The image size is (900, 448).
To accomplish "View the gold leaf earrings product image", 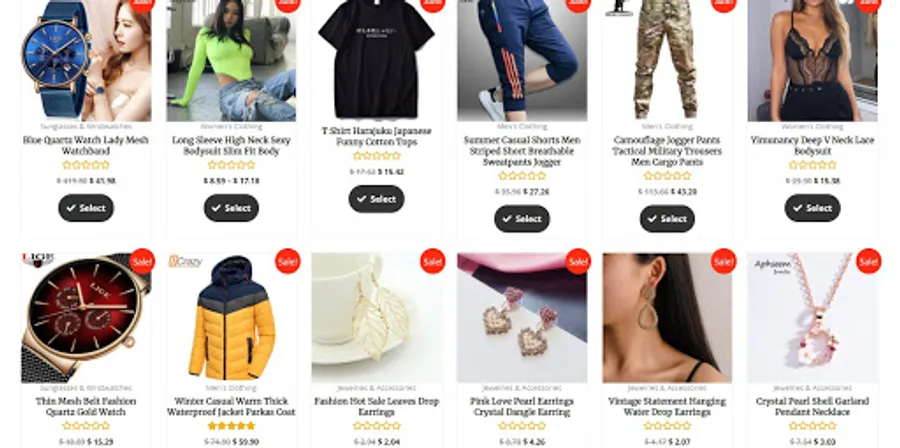I will [x=377, y=318].
